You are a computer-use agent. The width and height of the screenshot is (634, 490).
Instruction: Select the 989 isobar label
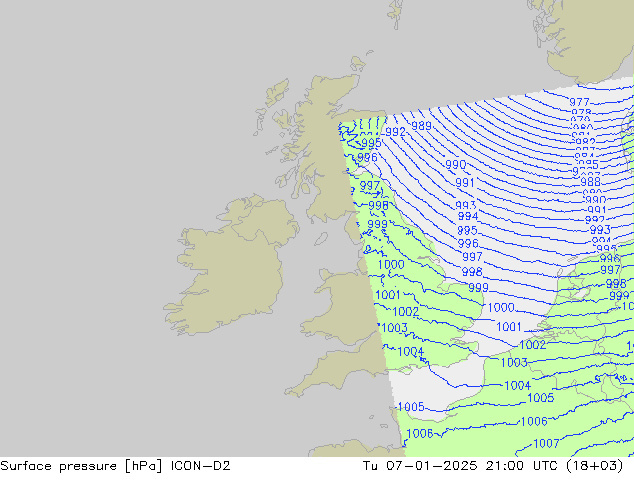point(421,126)
